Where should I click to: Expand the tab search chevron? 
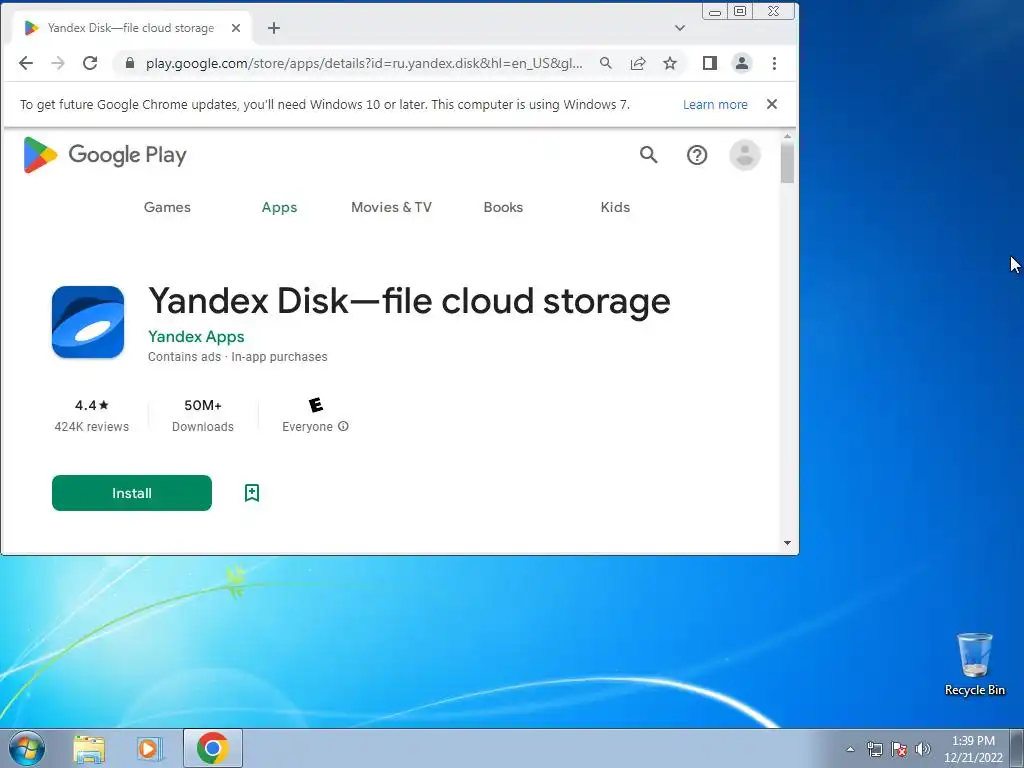680,28
